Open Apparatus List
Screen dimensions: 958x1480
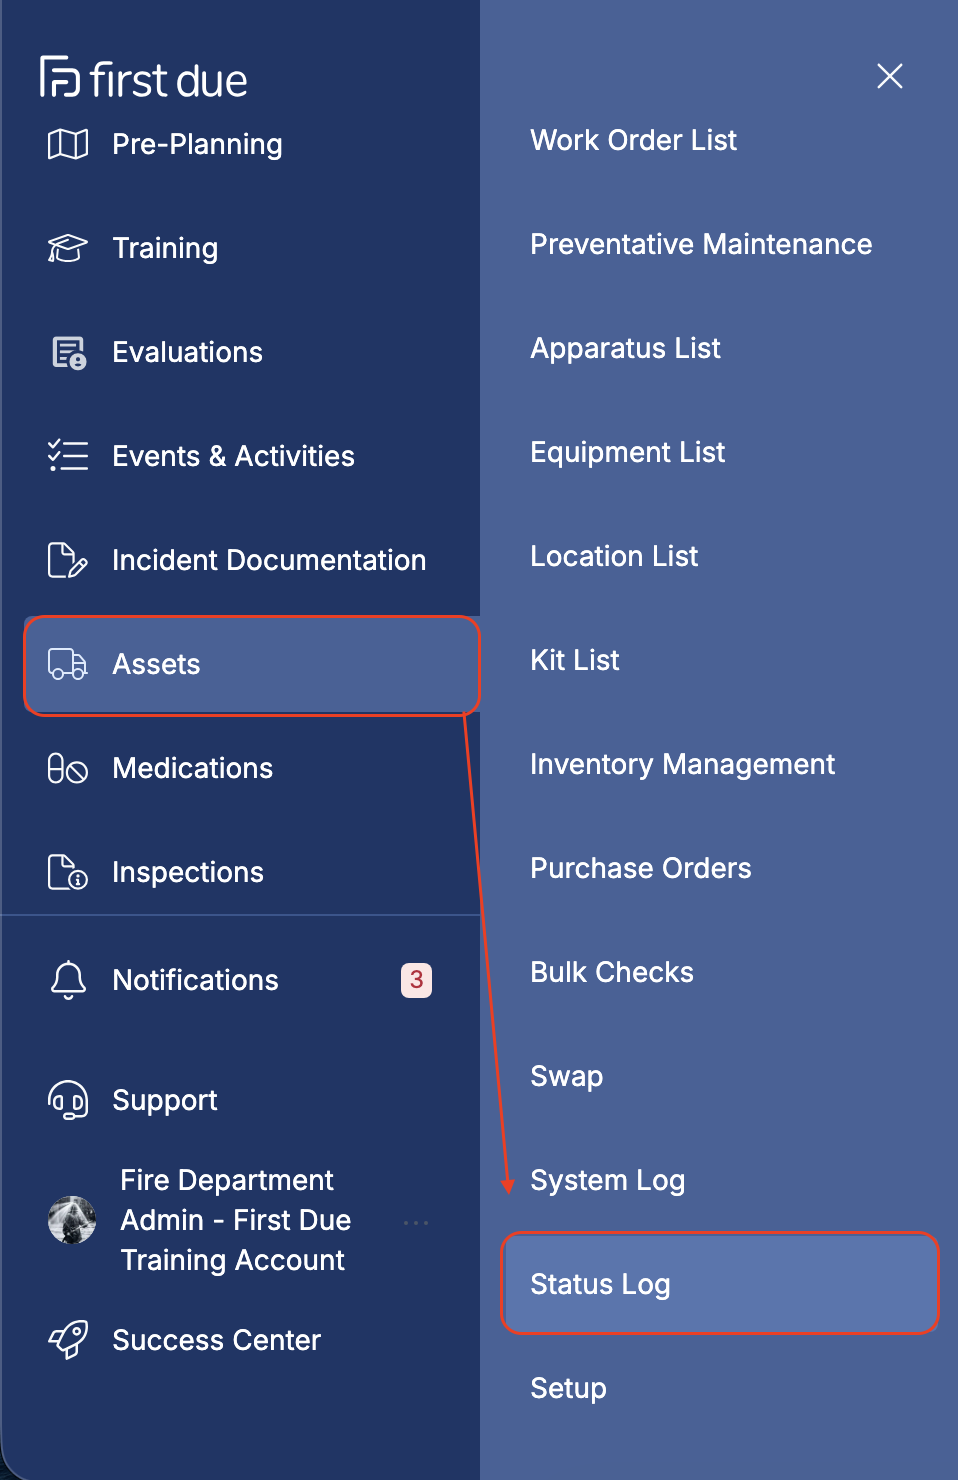click(x=625, y=348)
